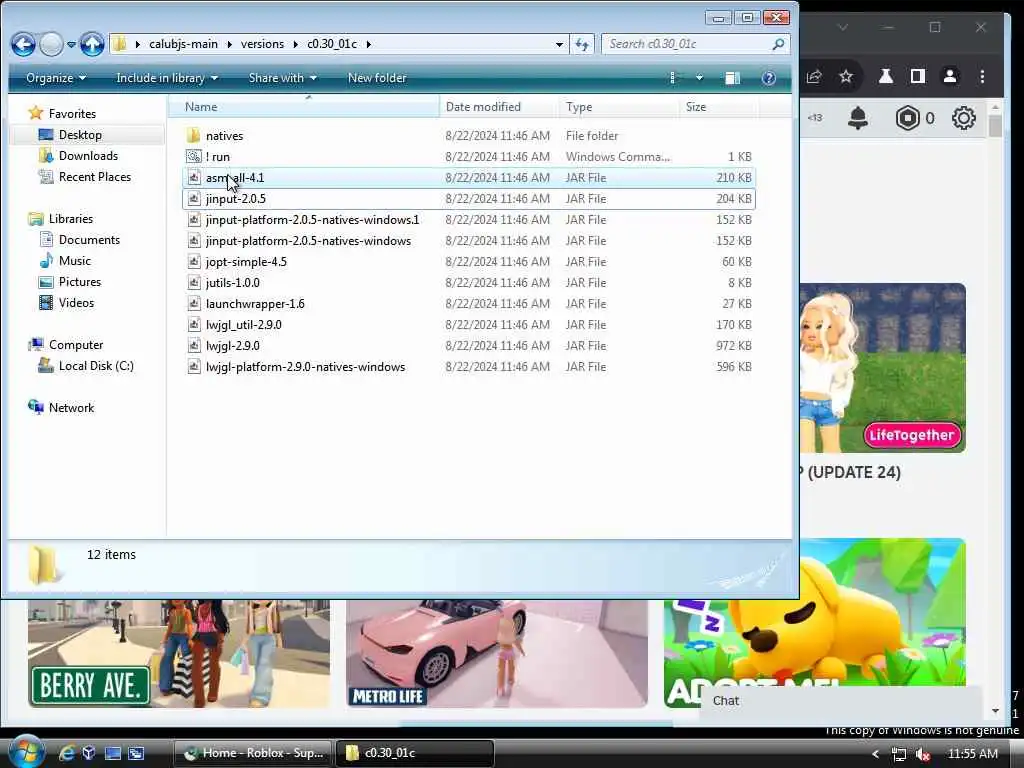Select jinput-2.0.5 JAR file

click(x=469, y=199)
